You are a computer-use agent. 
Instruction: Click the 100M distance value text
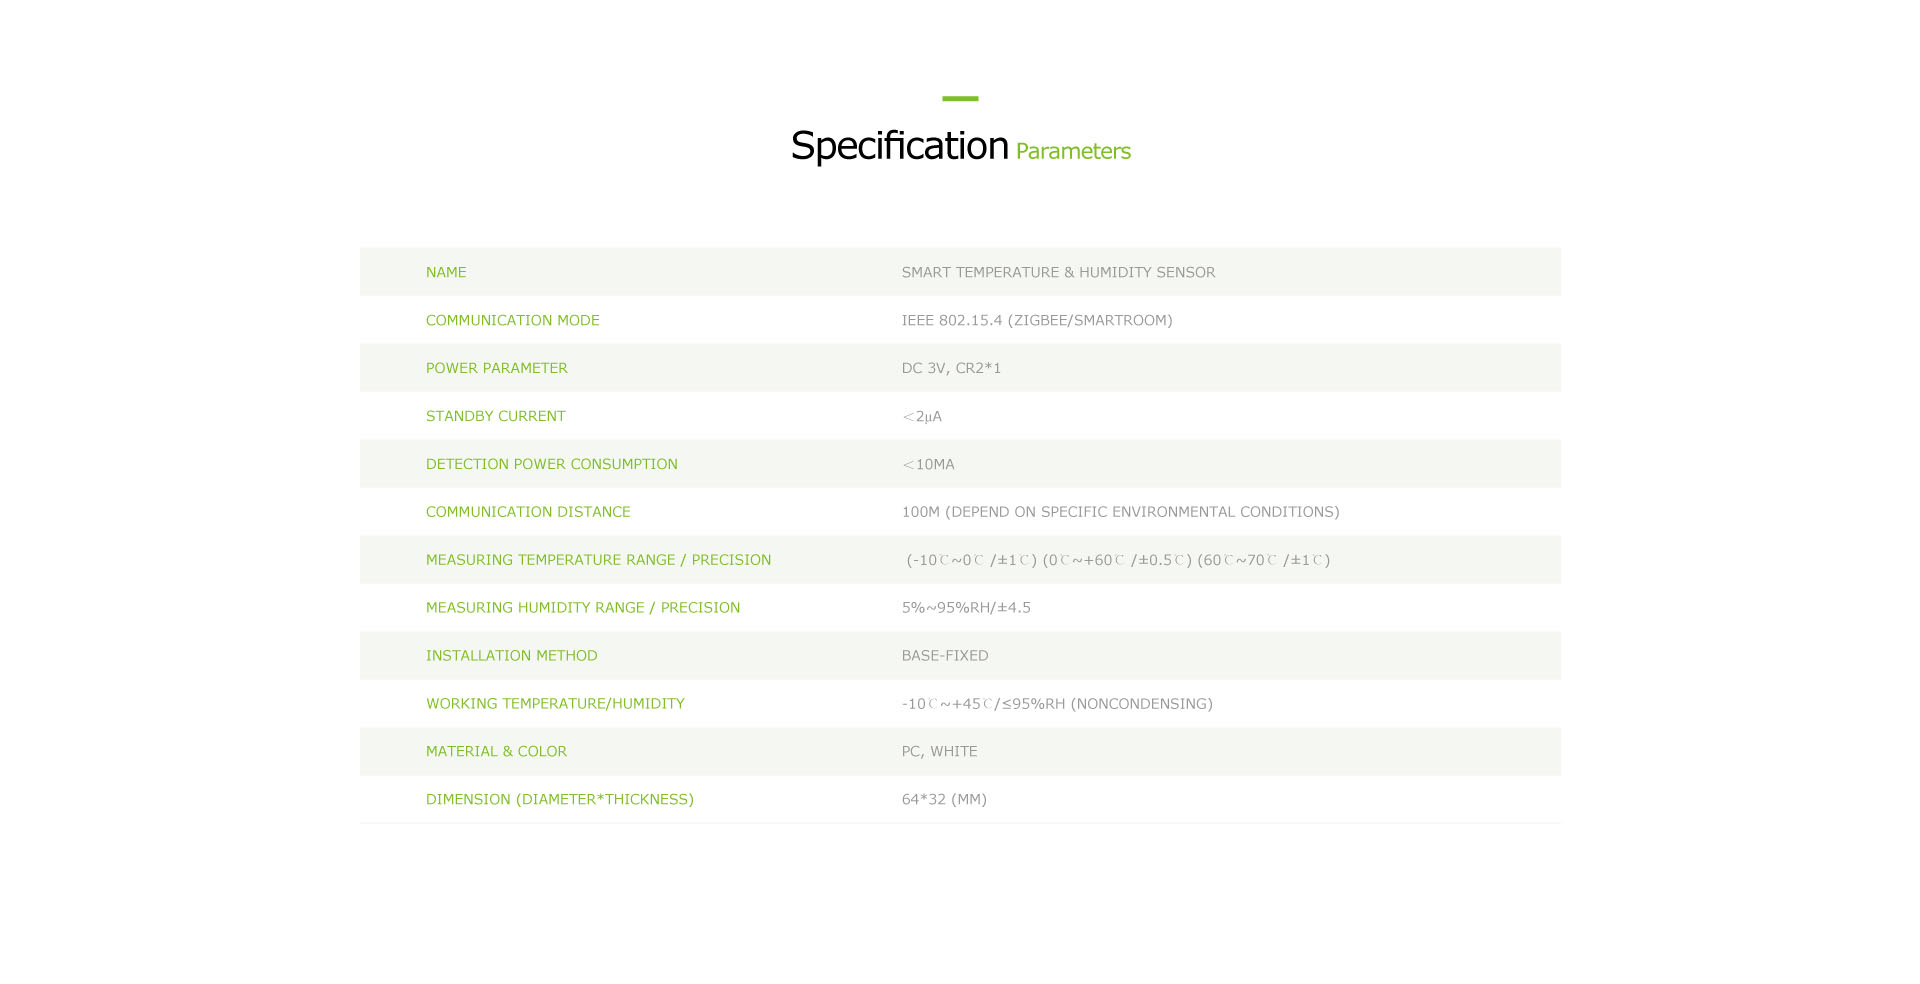tap(1120, 512)
